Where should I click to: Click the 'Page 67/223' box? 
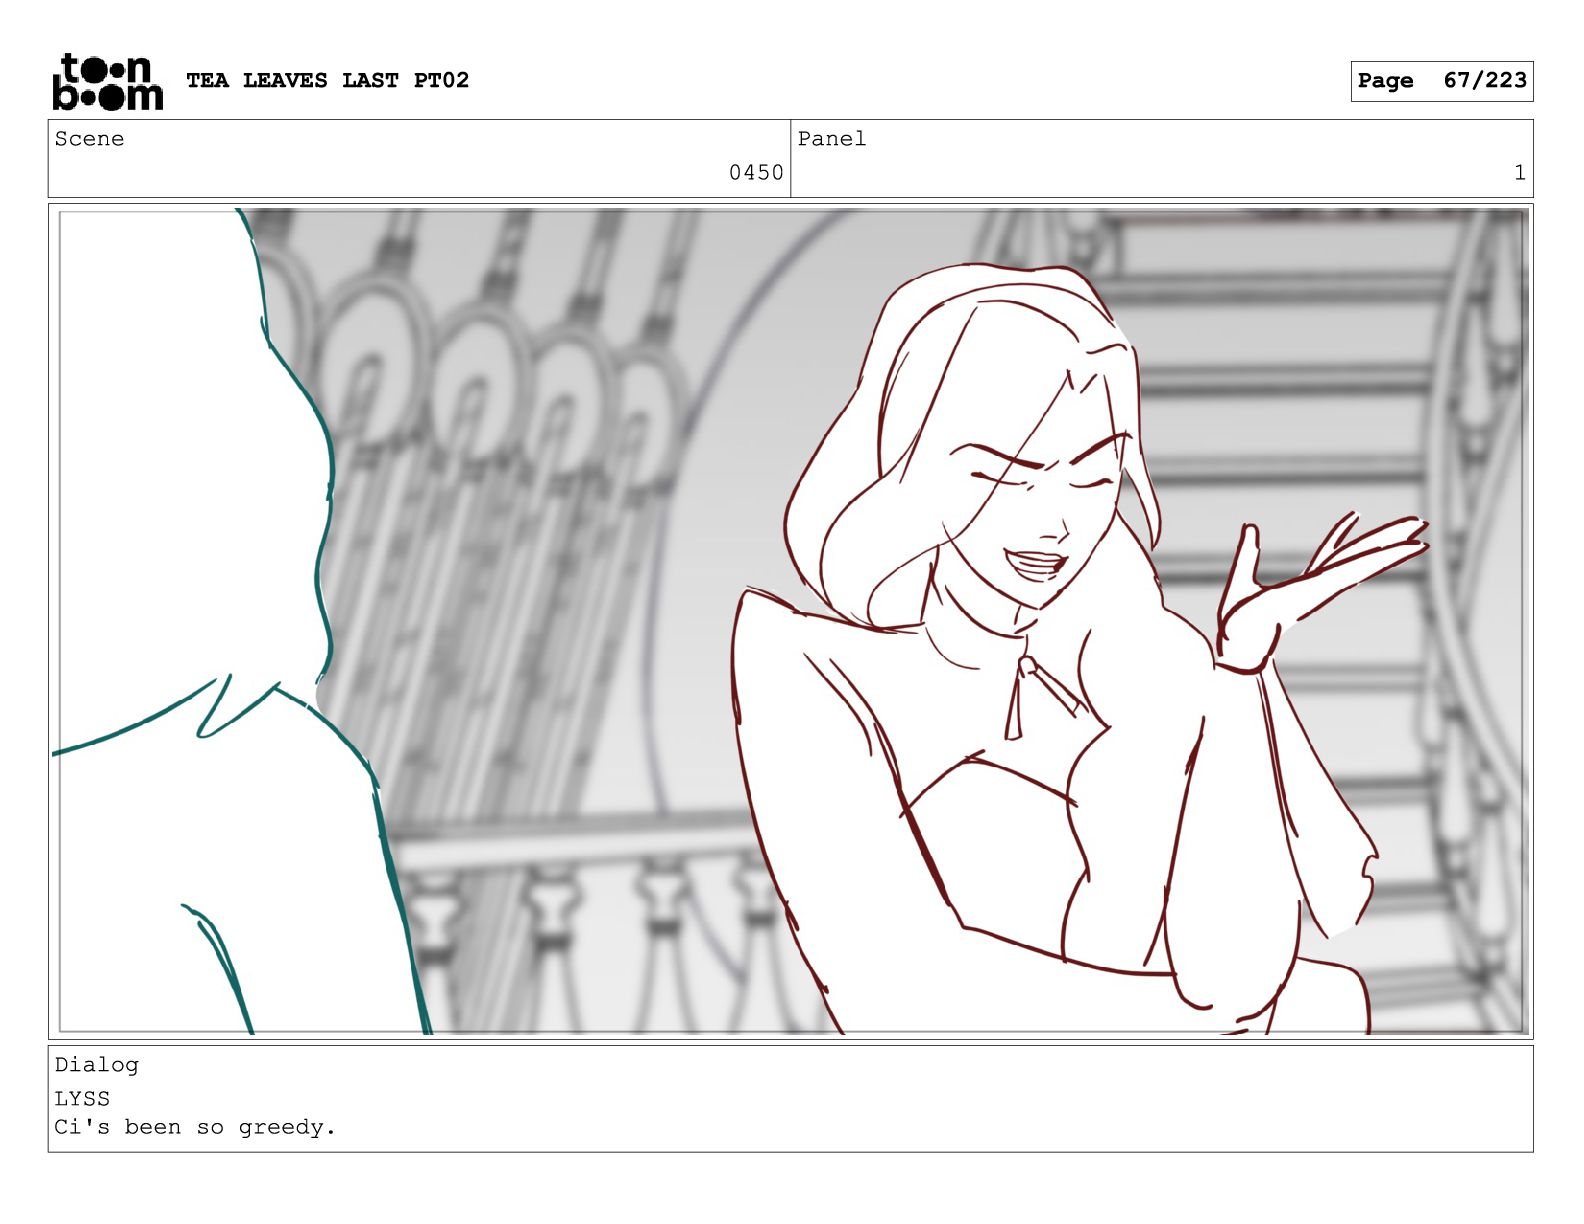click(x=1441, y=81)
